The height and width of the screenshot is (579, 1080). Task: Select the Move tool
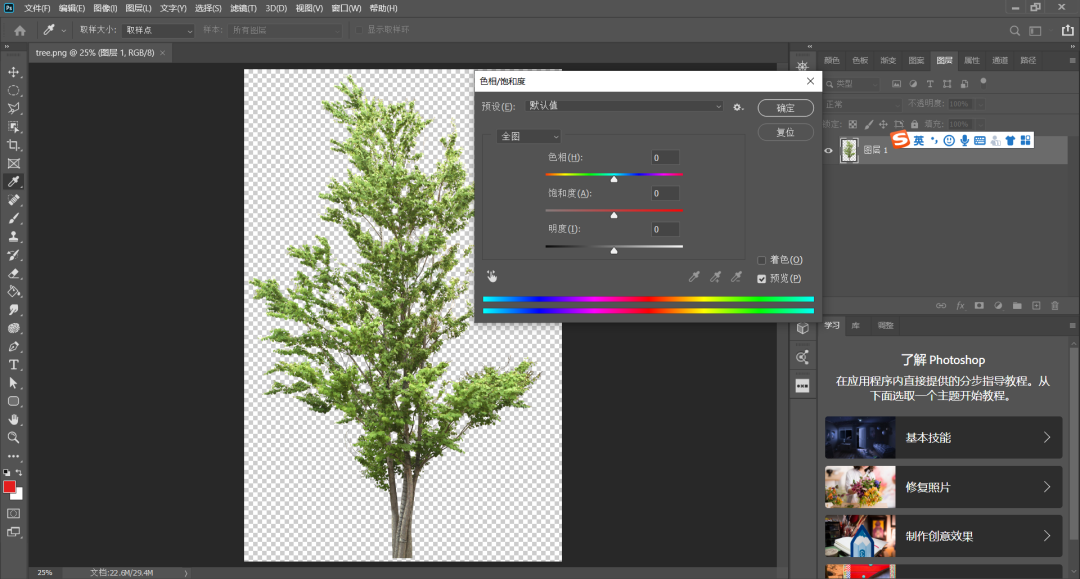tap(13, 72)
